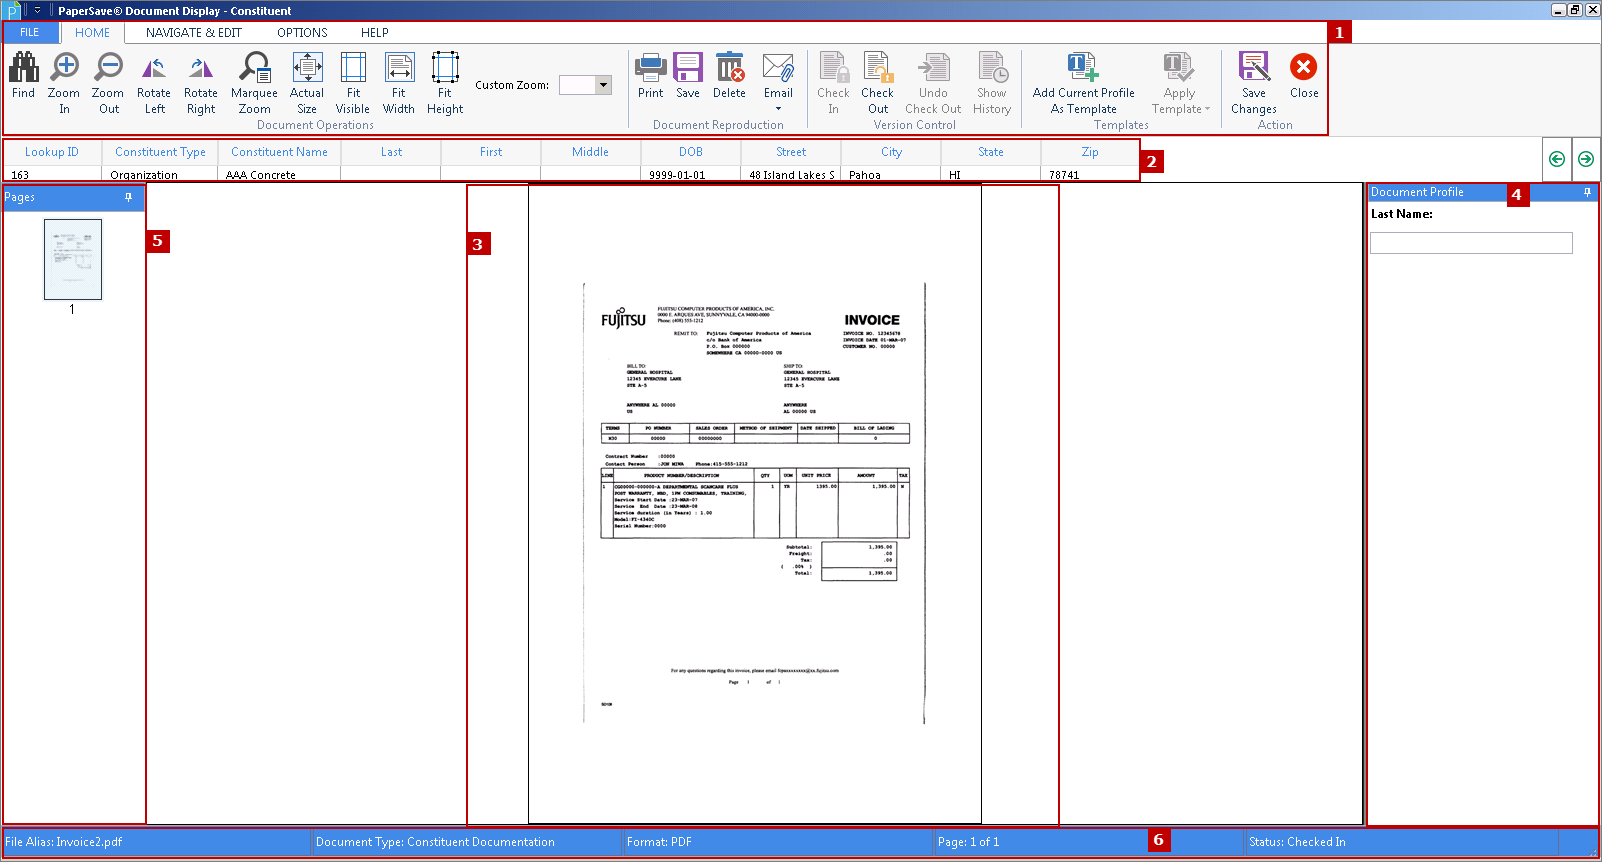Open the HELP tab
Viewport: 1602px width, 862px height.
(375, 32)
